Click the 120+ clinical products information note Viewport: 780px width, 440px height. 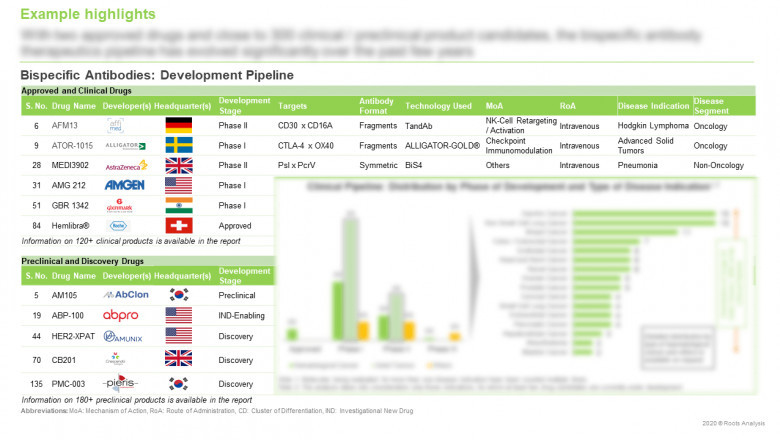click(131, 241)
